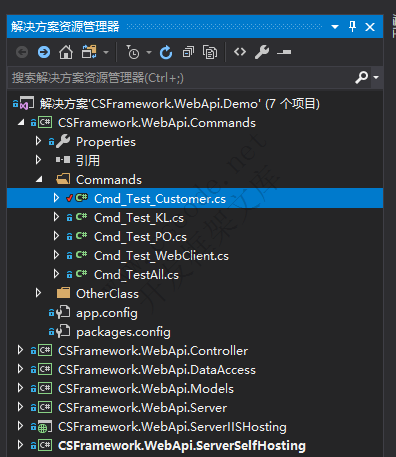Viewport: 396px width, 457px height.
Task: Click the ServerIISHosting web project globe icon
Action: pos(45,427)
